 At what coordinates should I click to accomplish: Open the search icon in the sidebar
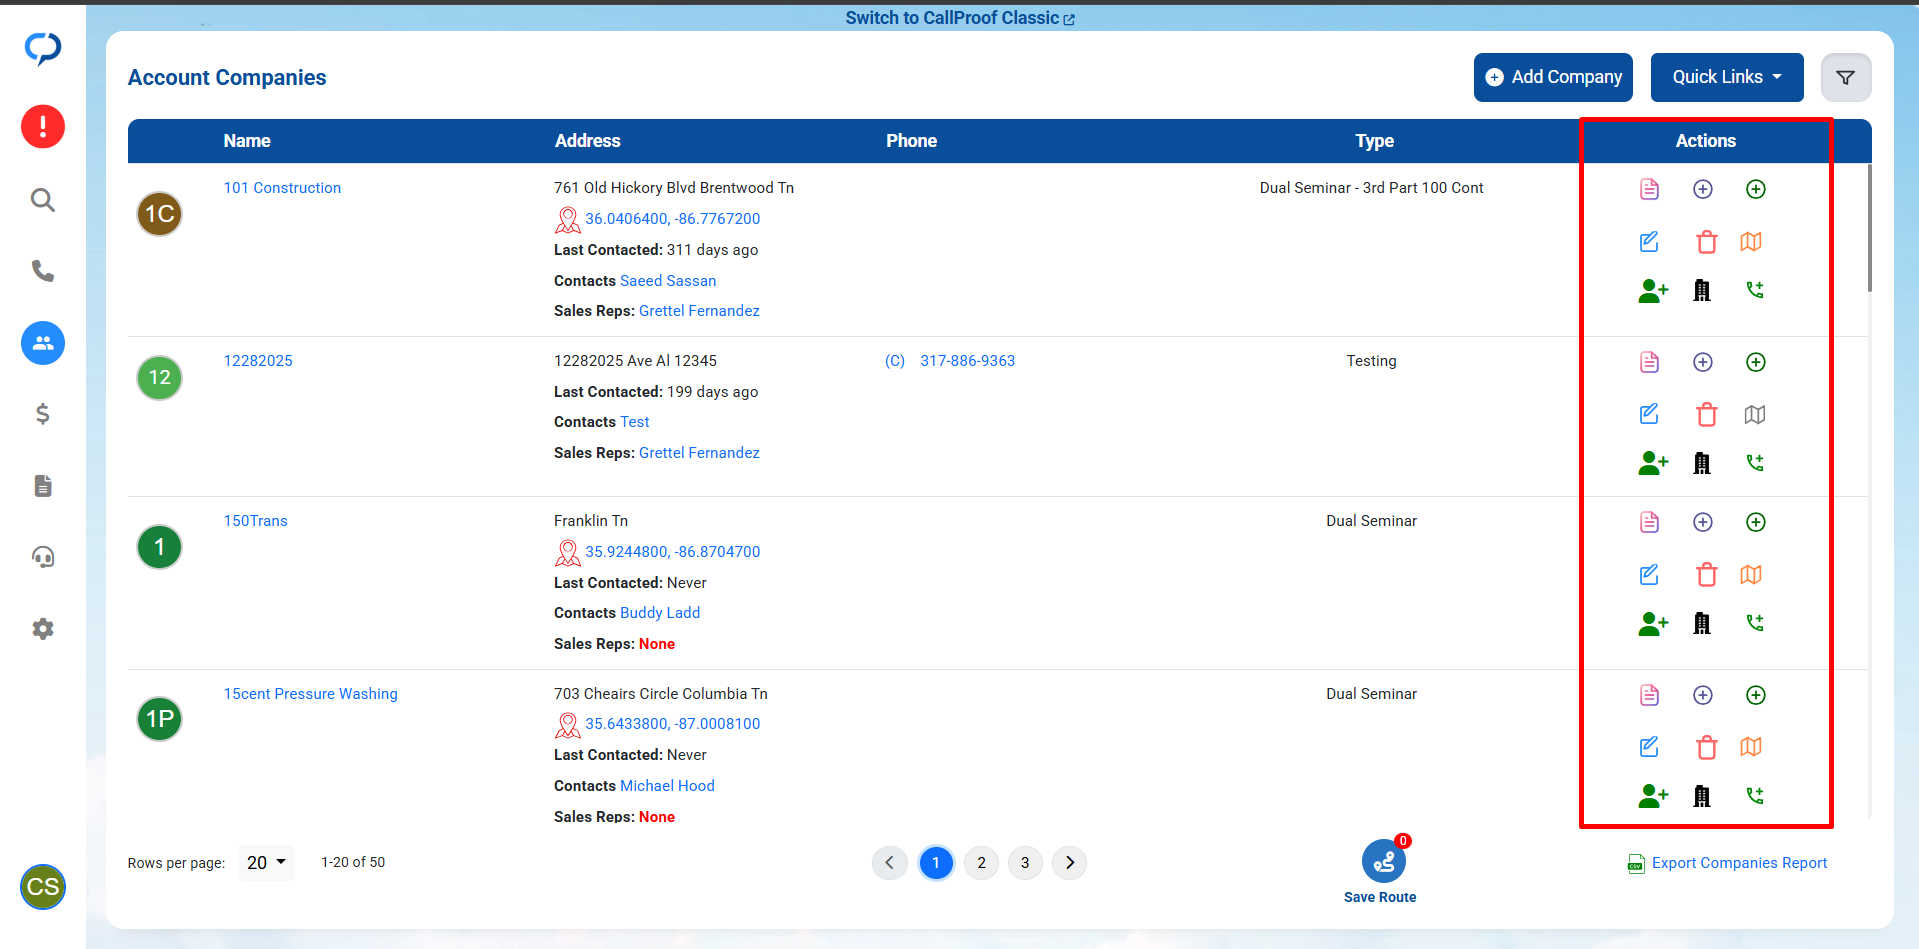43,200
